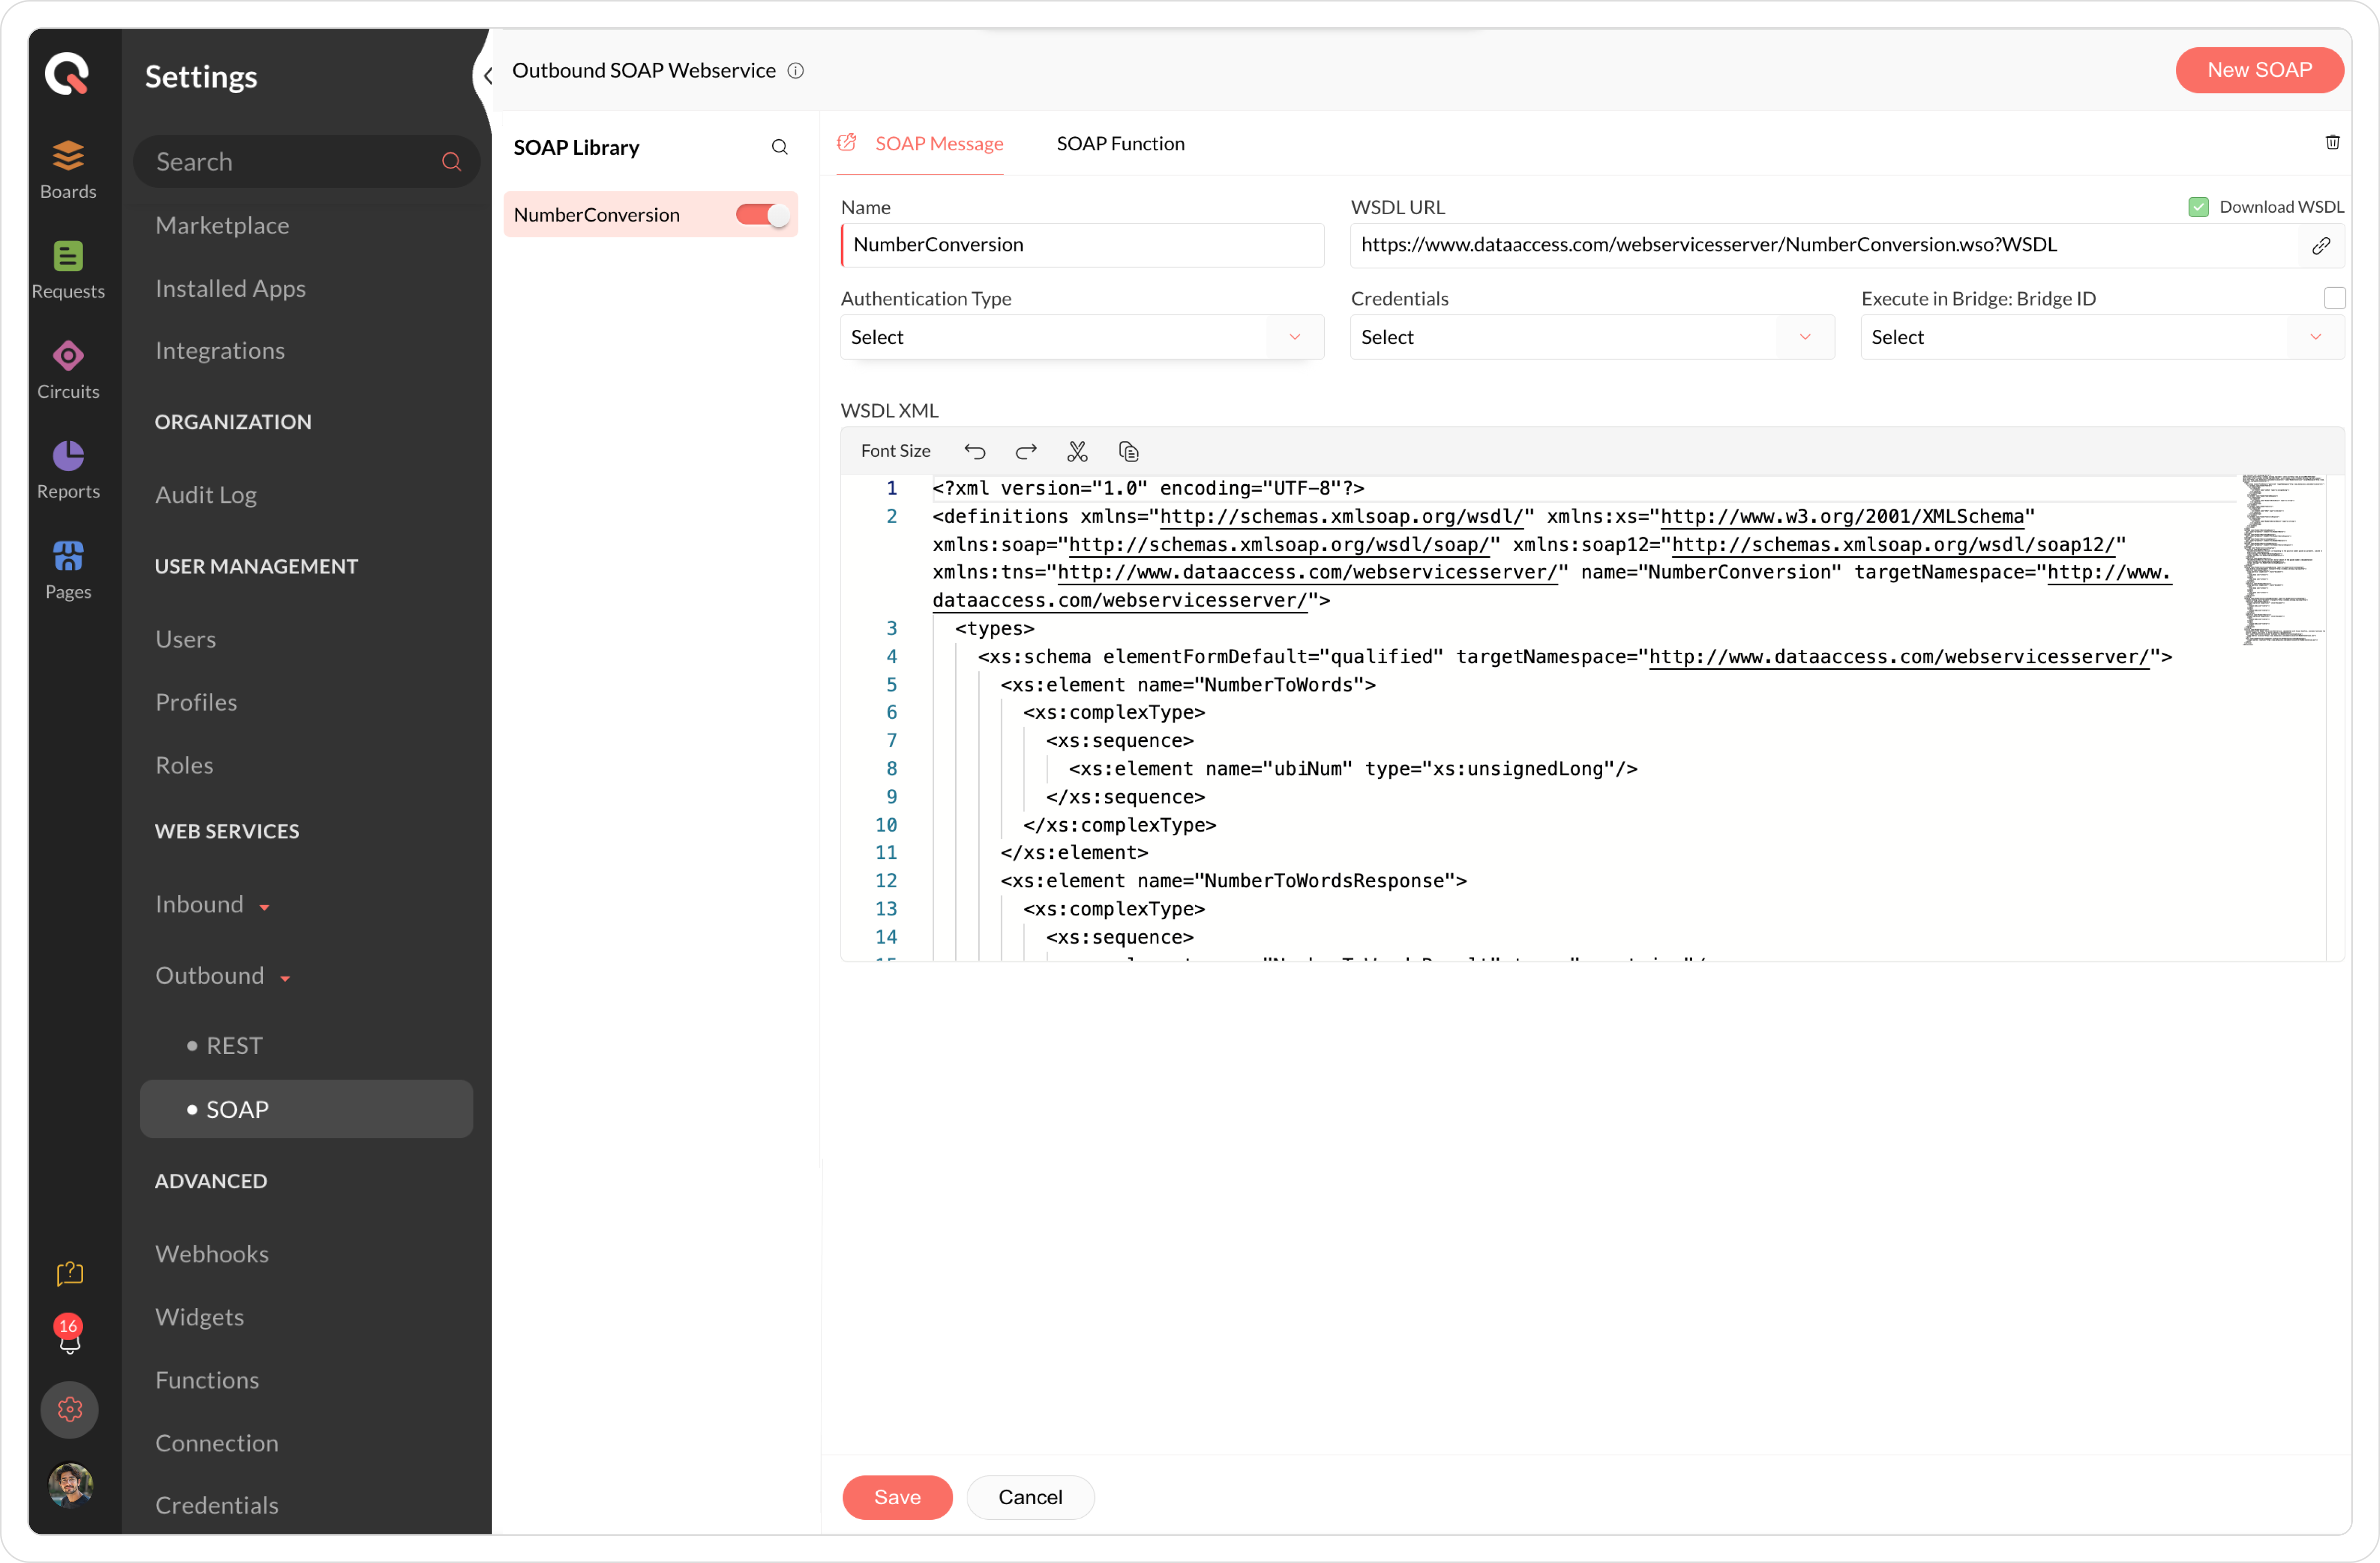Viewport: 2380px width, 1563px height.
Task: Click the copy icon in editor toolbar
Action: click(1128, 451)
